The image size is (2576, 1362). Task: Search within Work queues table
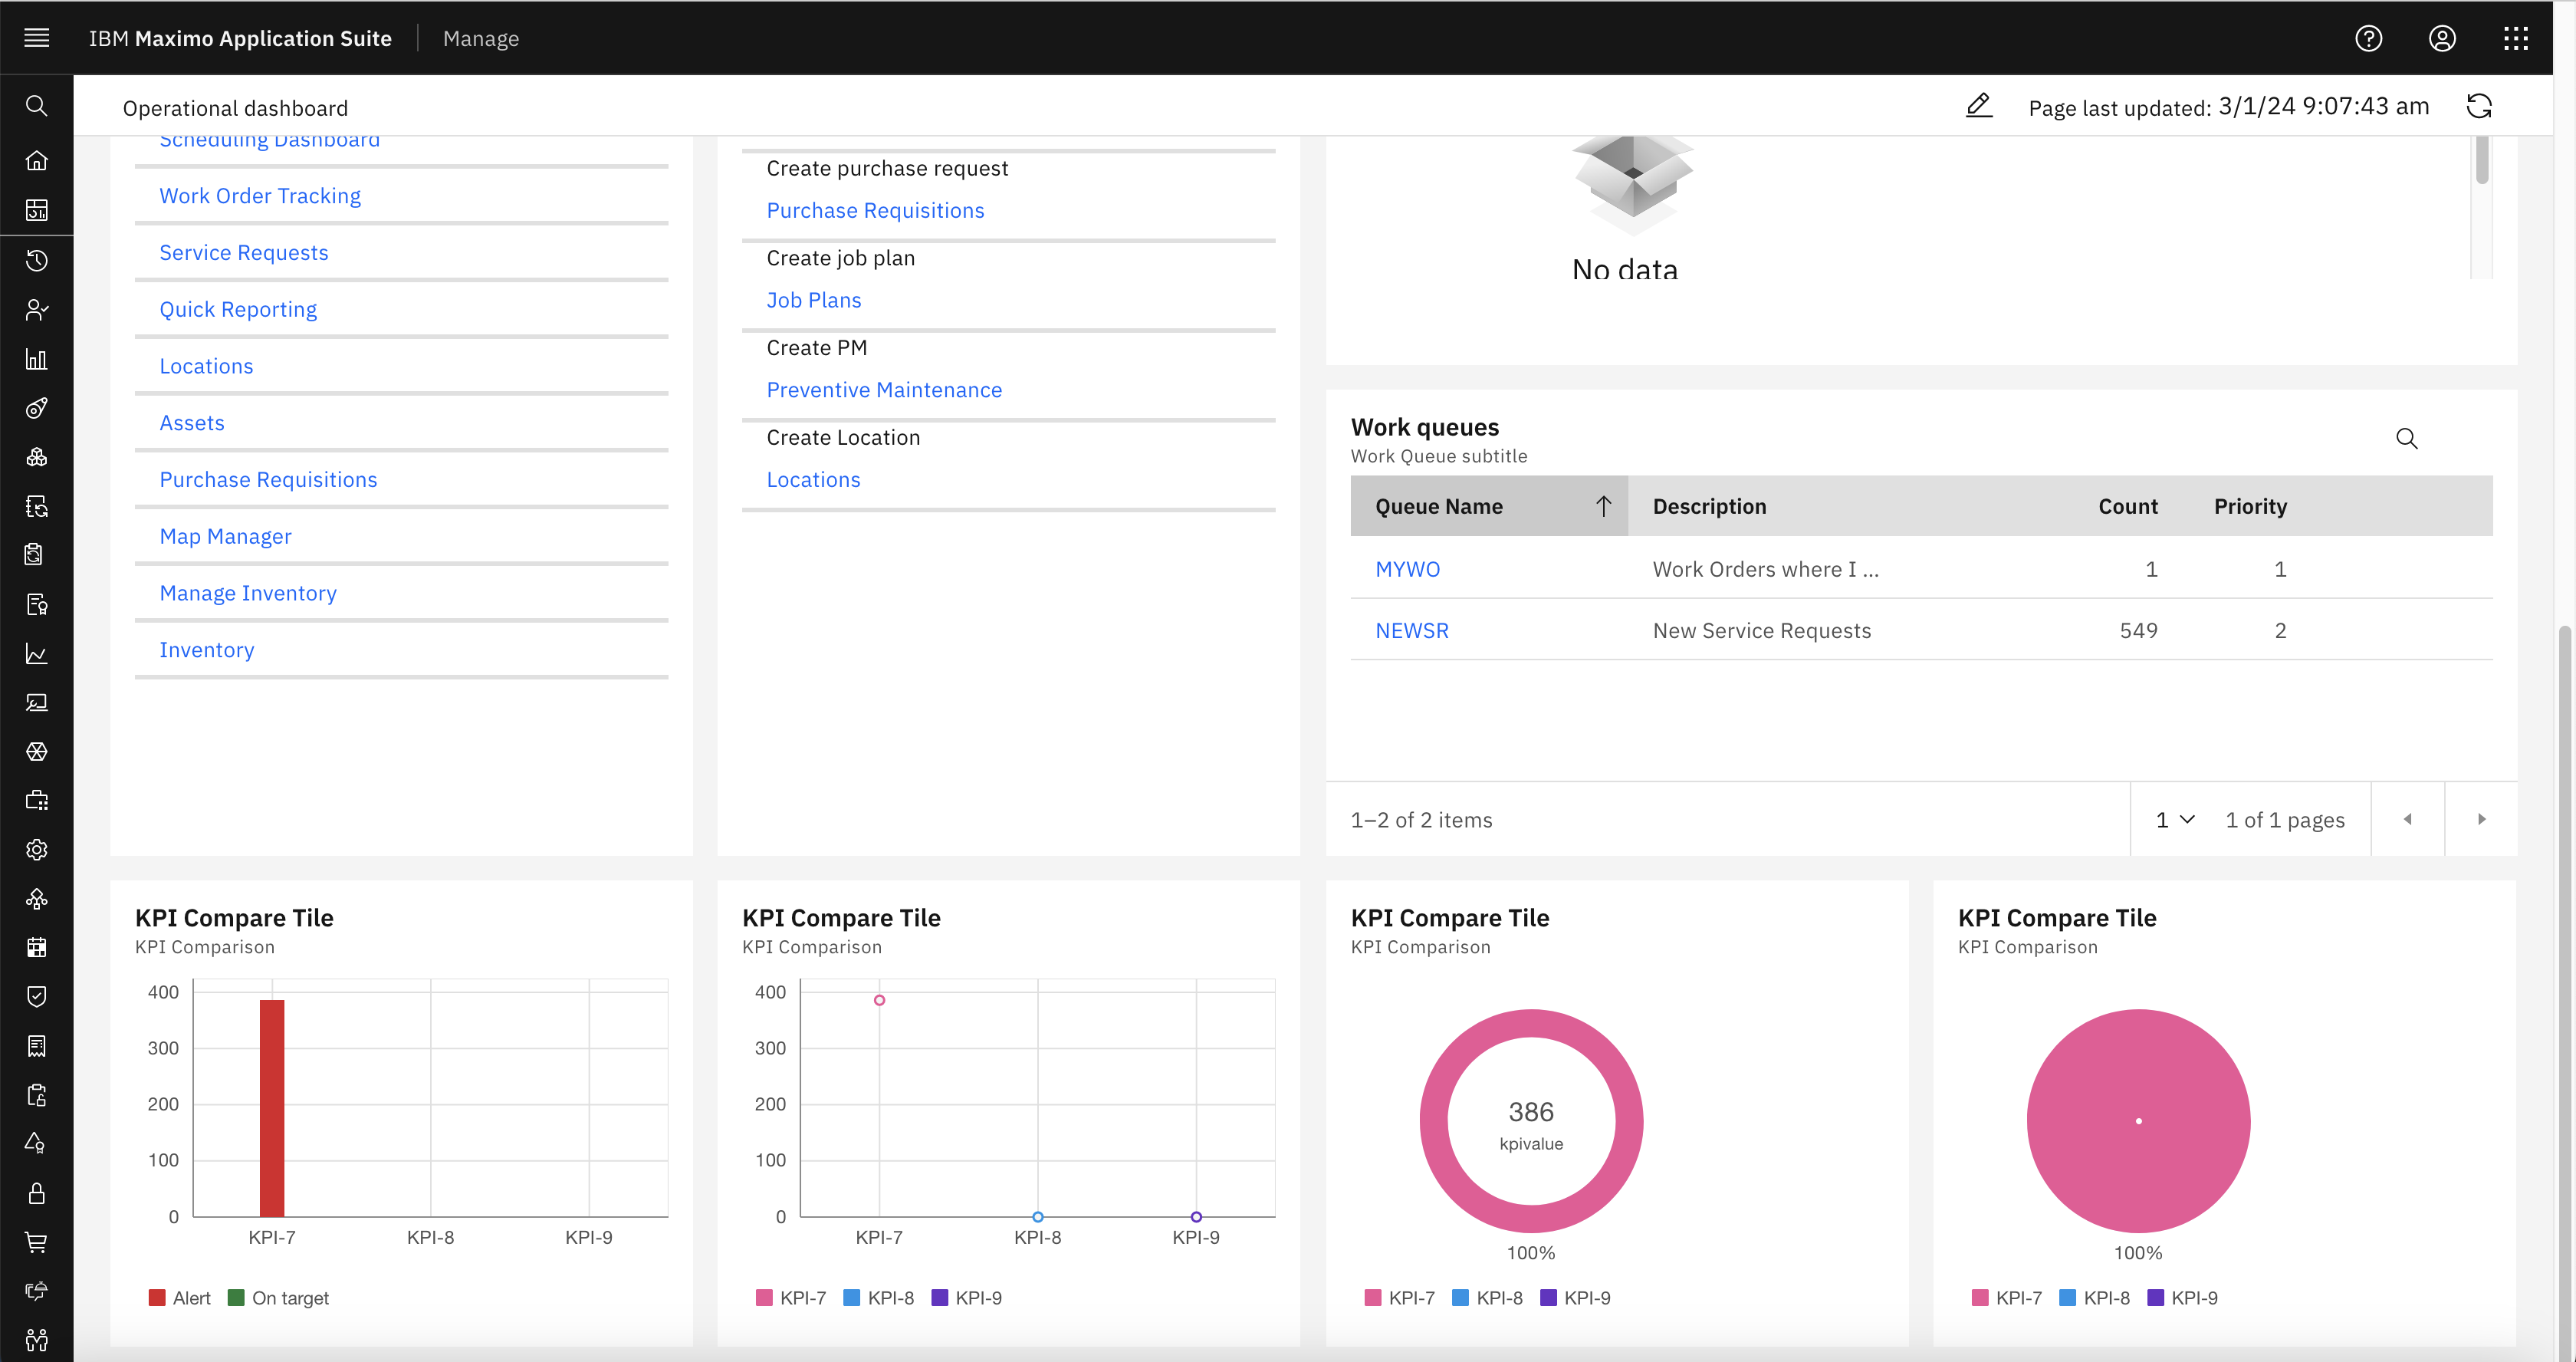(x=2406, y=439)
